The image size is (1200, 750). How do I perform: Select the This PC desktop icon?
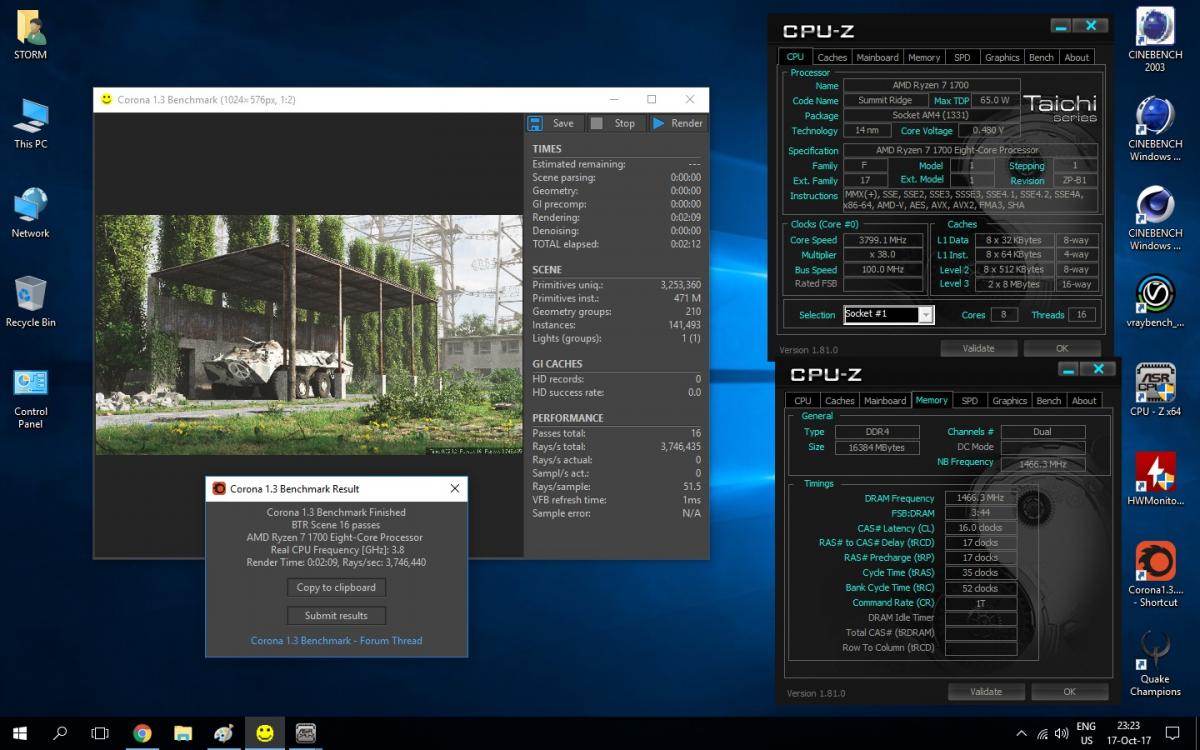pos(30,124)
